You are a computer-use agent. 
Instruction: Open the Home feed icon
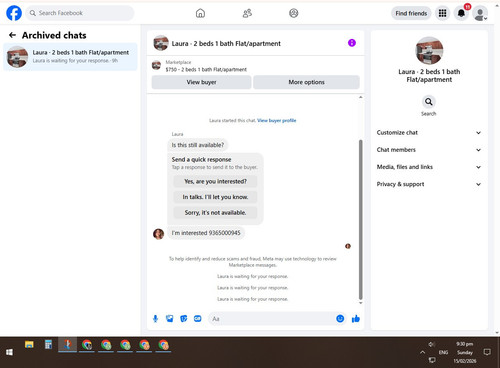click(x=200, y=13)
